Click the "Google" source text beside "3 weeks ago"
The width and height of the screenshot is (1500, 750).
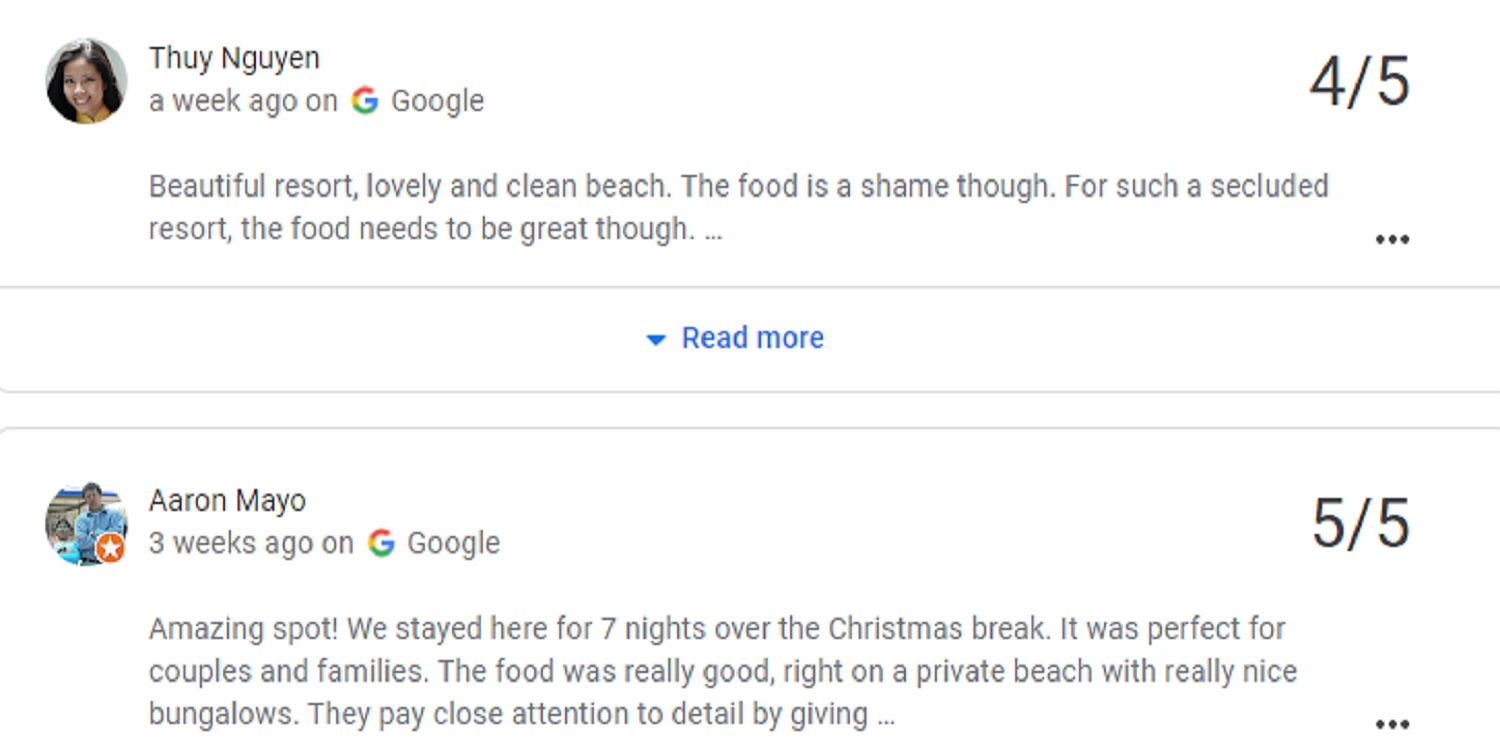click(x=453, y=543)
